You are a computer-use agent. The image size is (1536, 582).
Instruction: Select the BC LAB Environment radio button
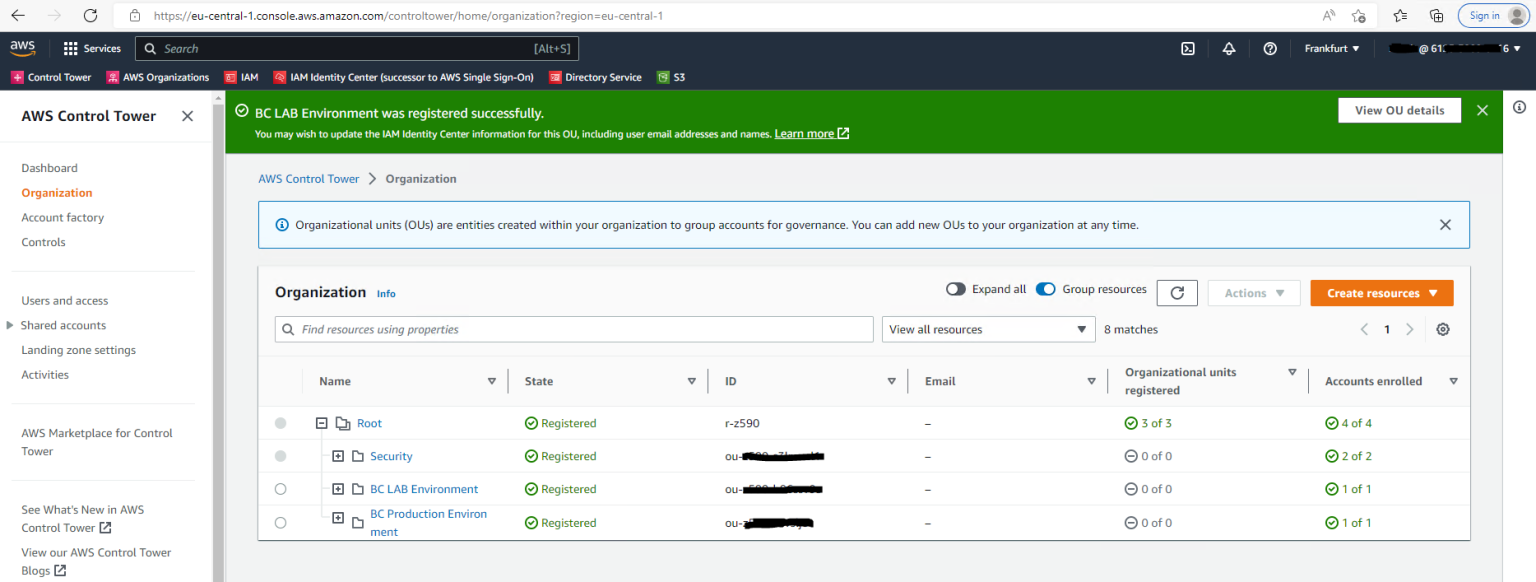[280, 489]
